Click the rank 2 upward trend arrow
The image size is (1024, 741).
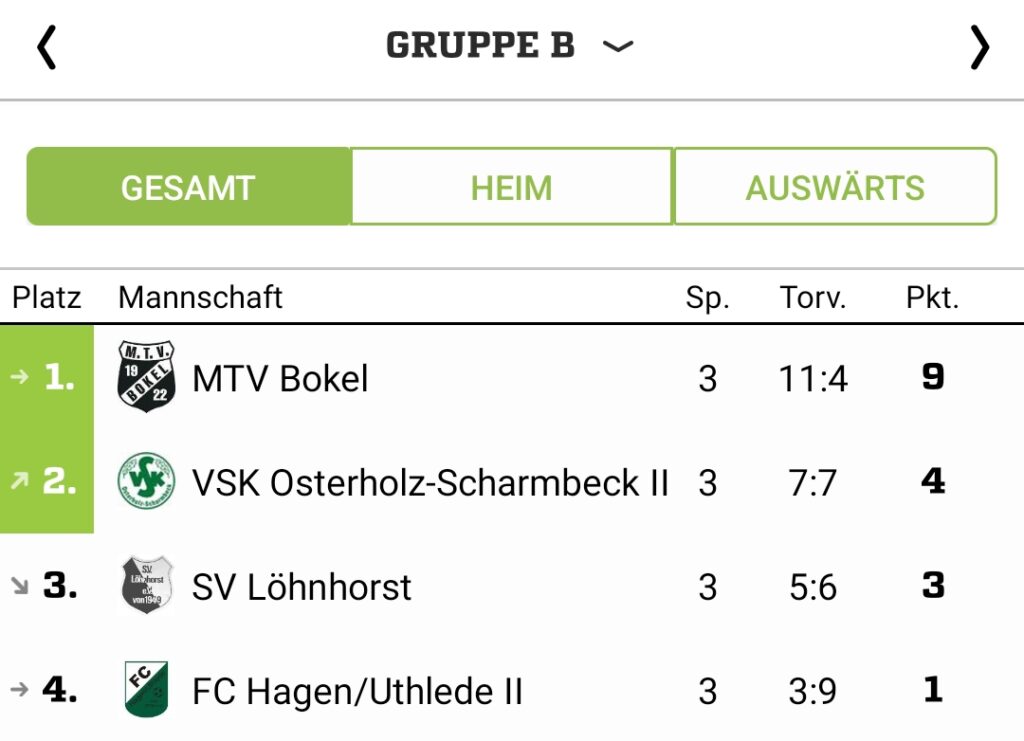pyautogui.click(x=20, y=481)
